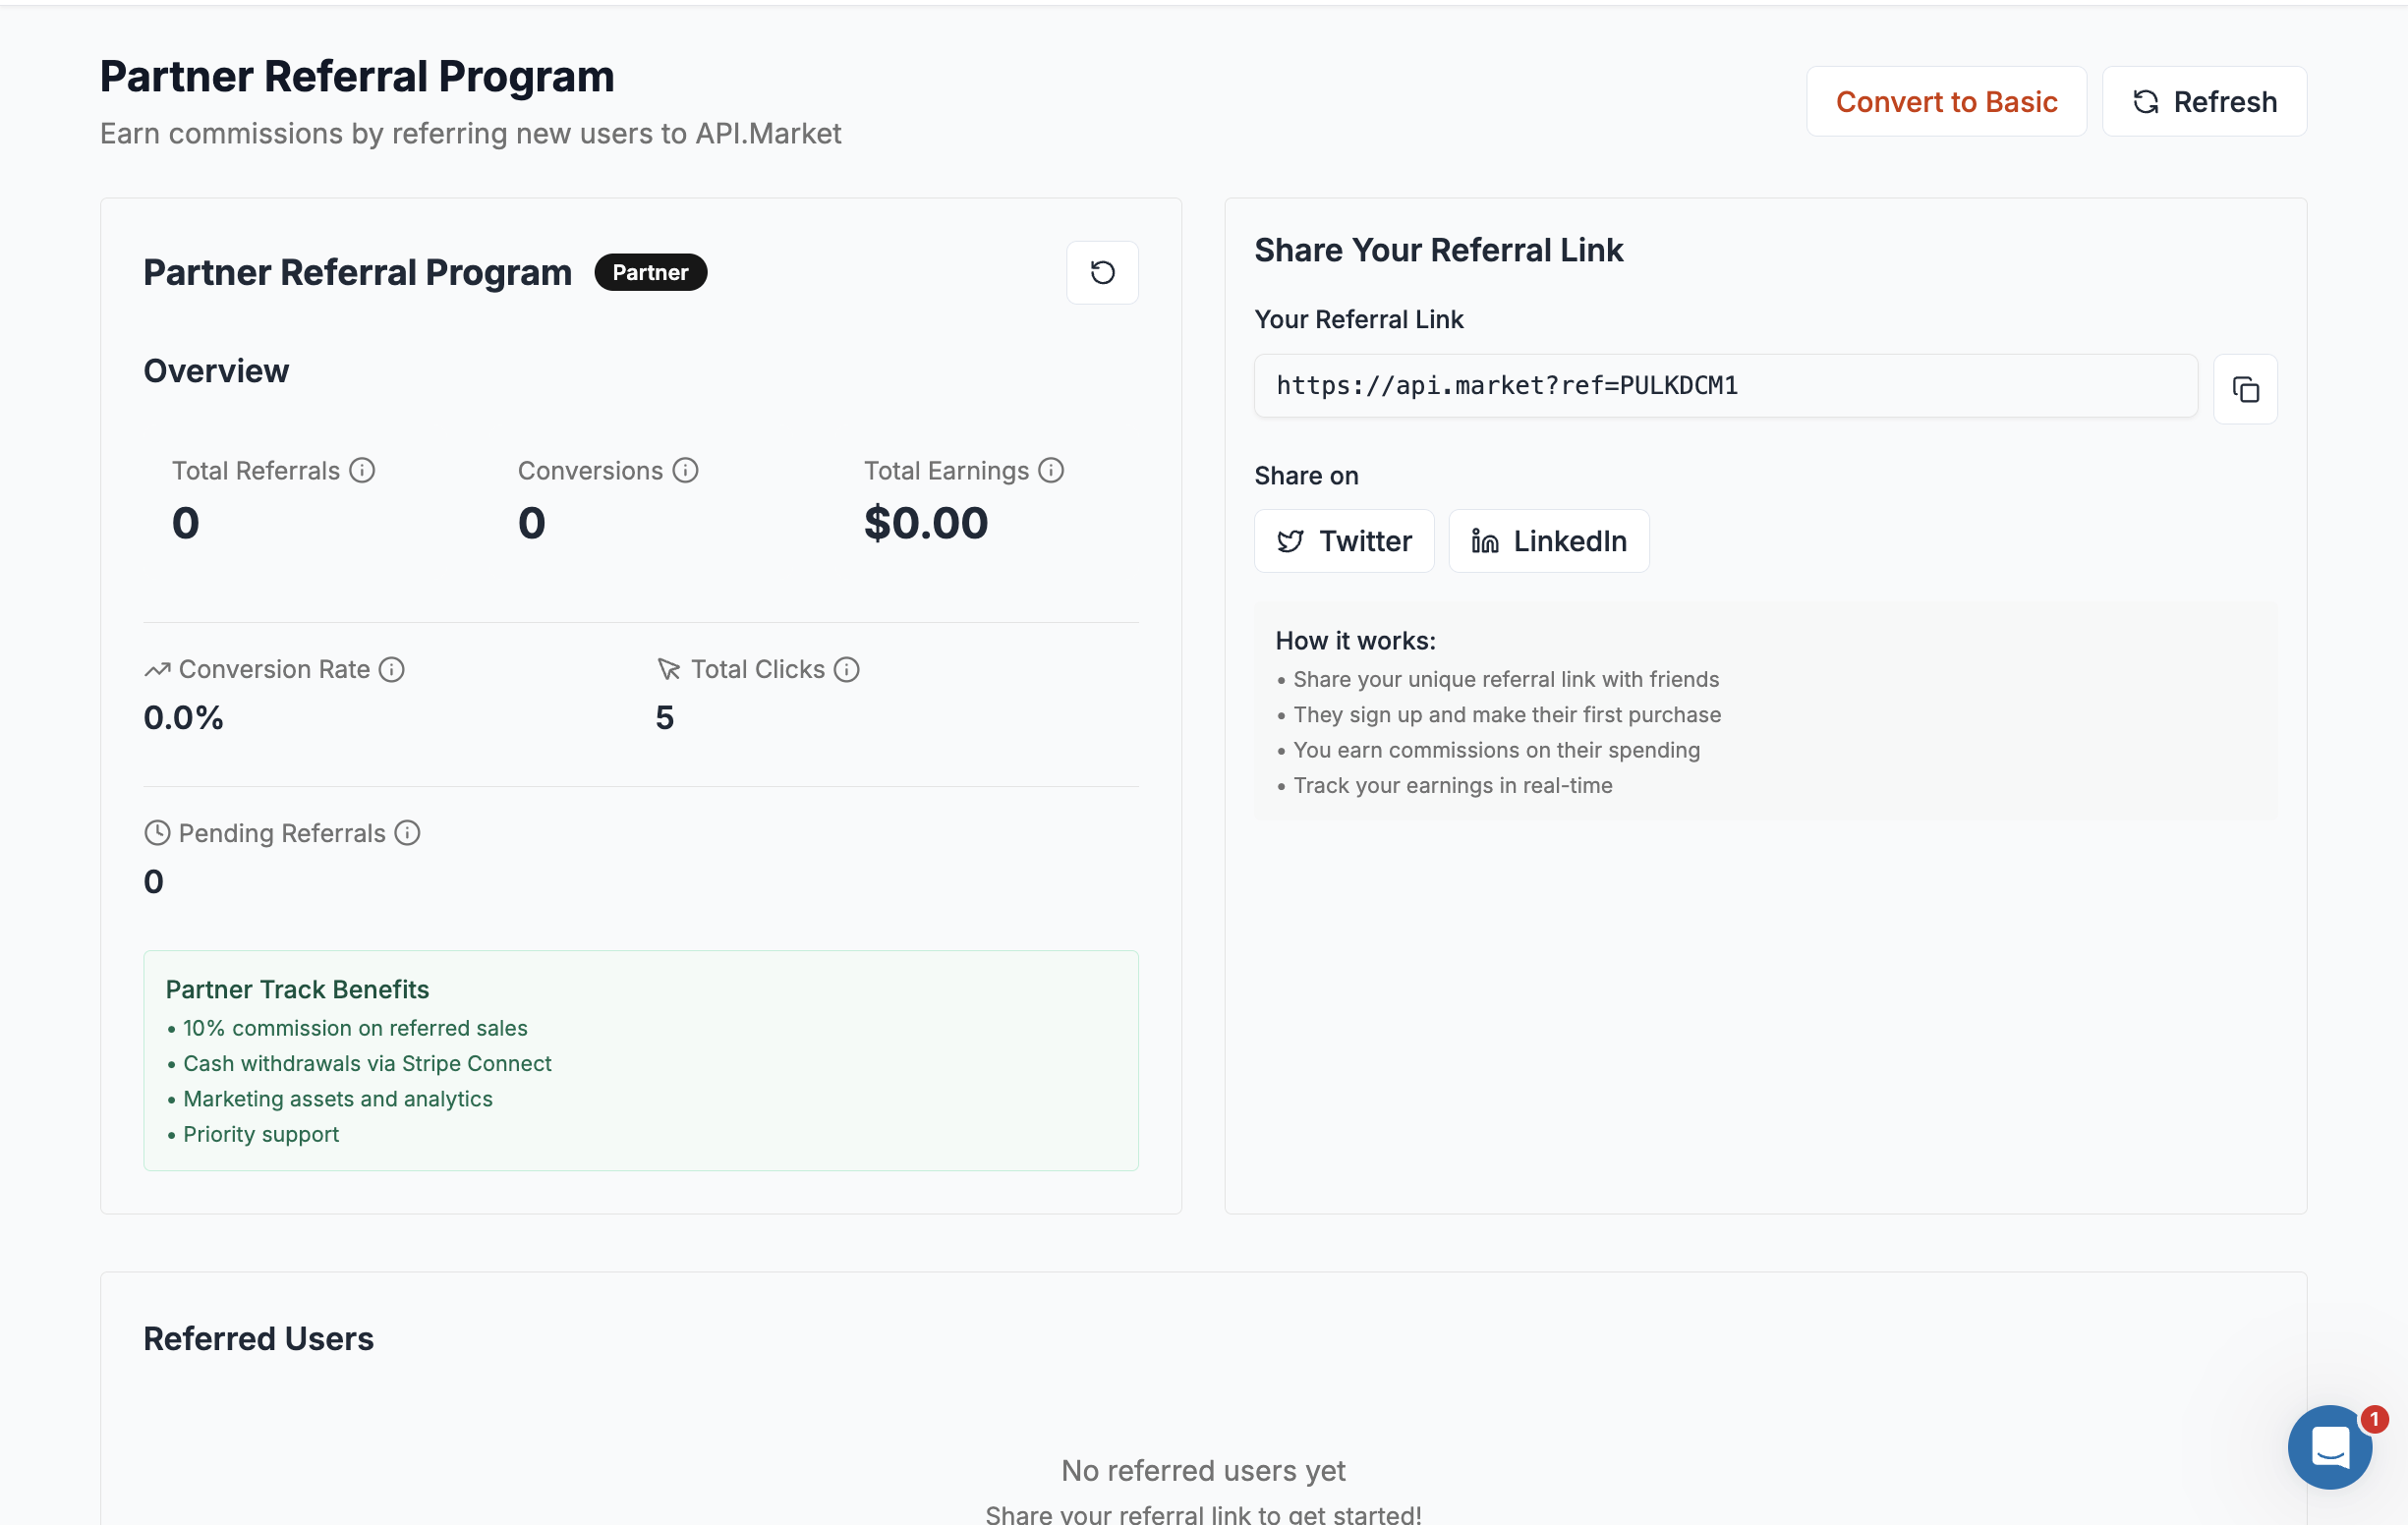Screen dimensions: 2408x1525
Task: Click the Partner Track Benefits box
Action: (x=640, y=1060)
